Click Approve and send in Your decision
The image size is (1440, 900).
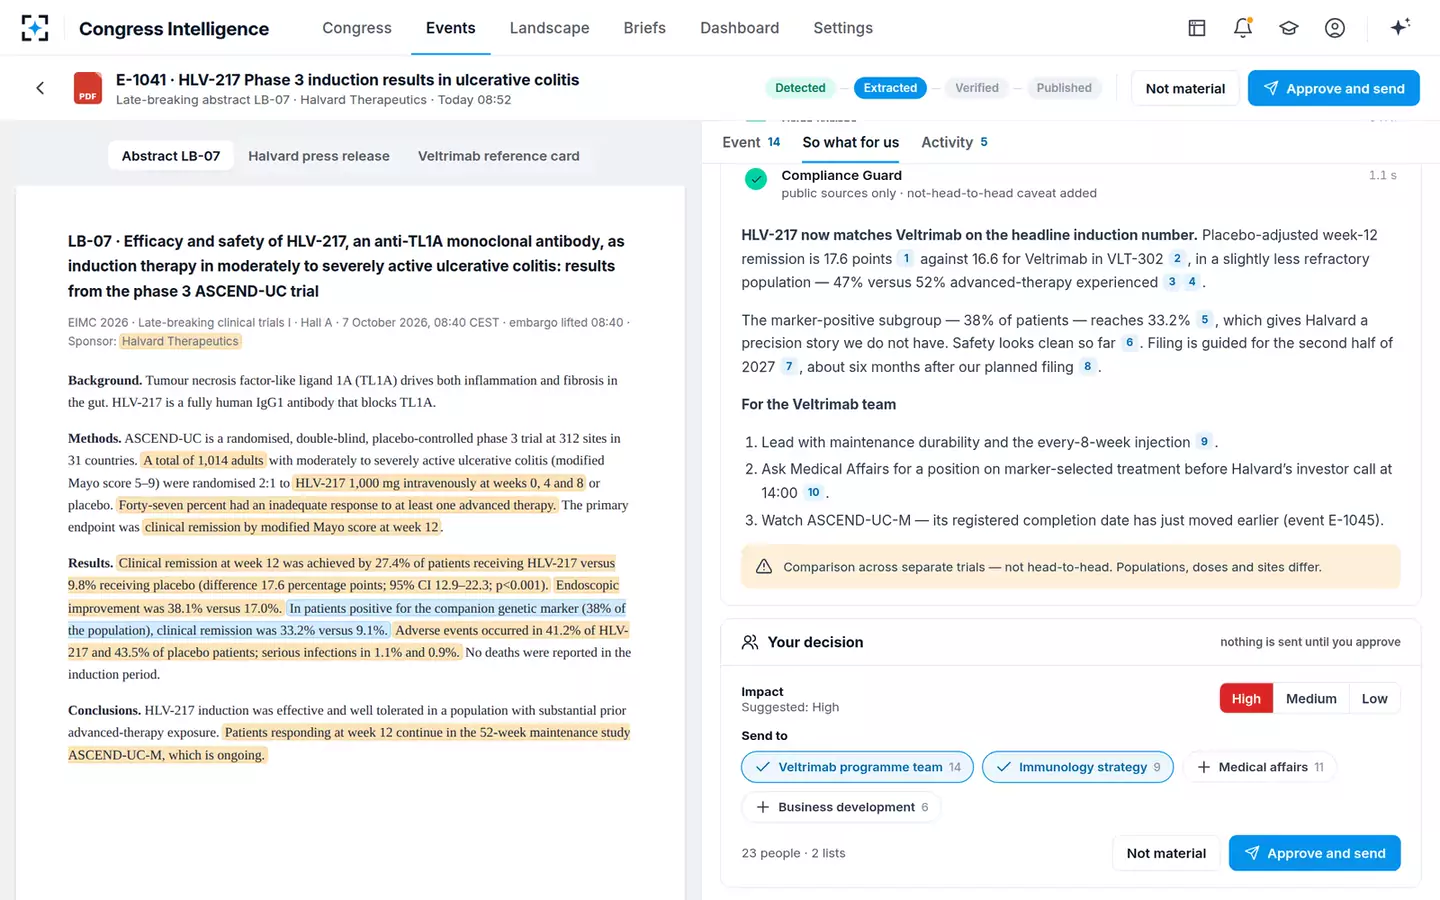(1314, 853)
